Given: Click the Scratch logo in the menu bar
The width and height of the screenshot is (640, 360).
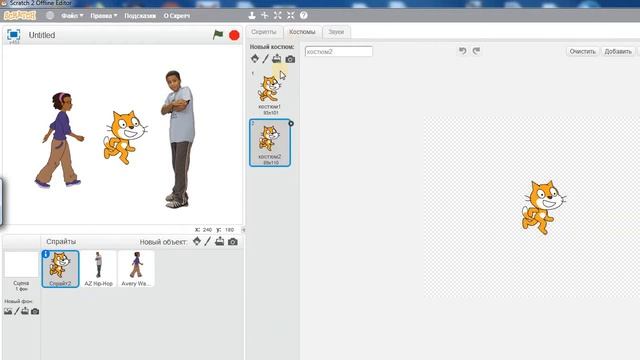Looking at the screenshot, I should 20,16.
